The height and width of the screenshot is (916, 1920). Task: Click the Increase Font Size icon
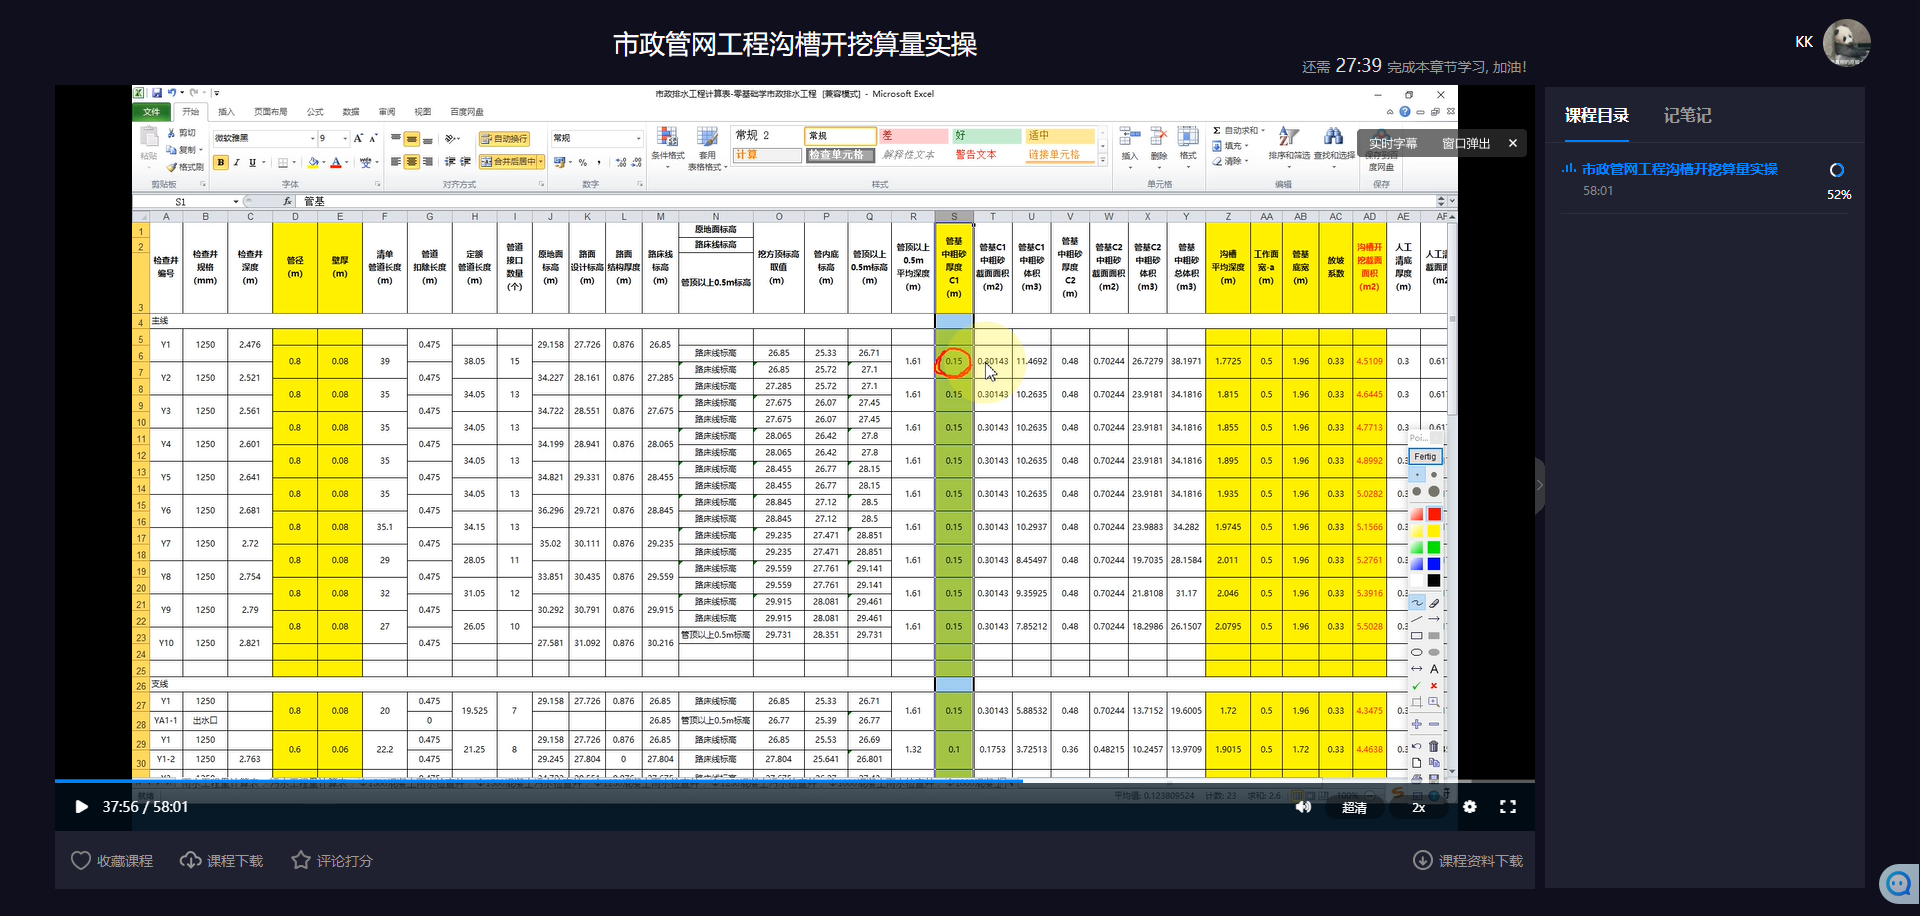pyautogui.click(x=358, y=138)
